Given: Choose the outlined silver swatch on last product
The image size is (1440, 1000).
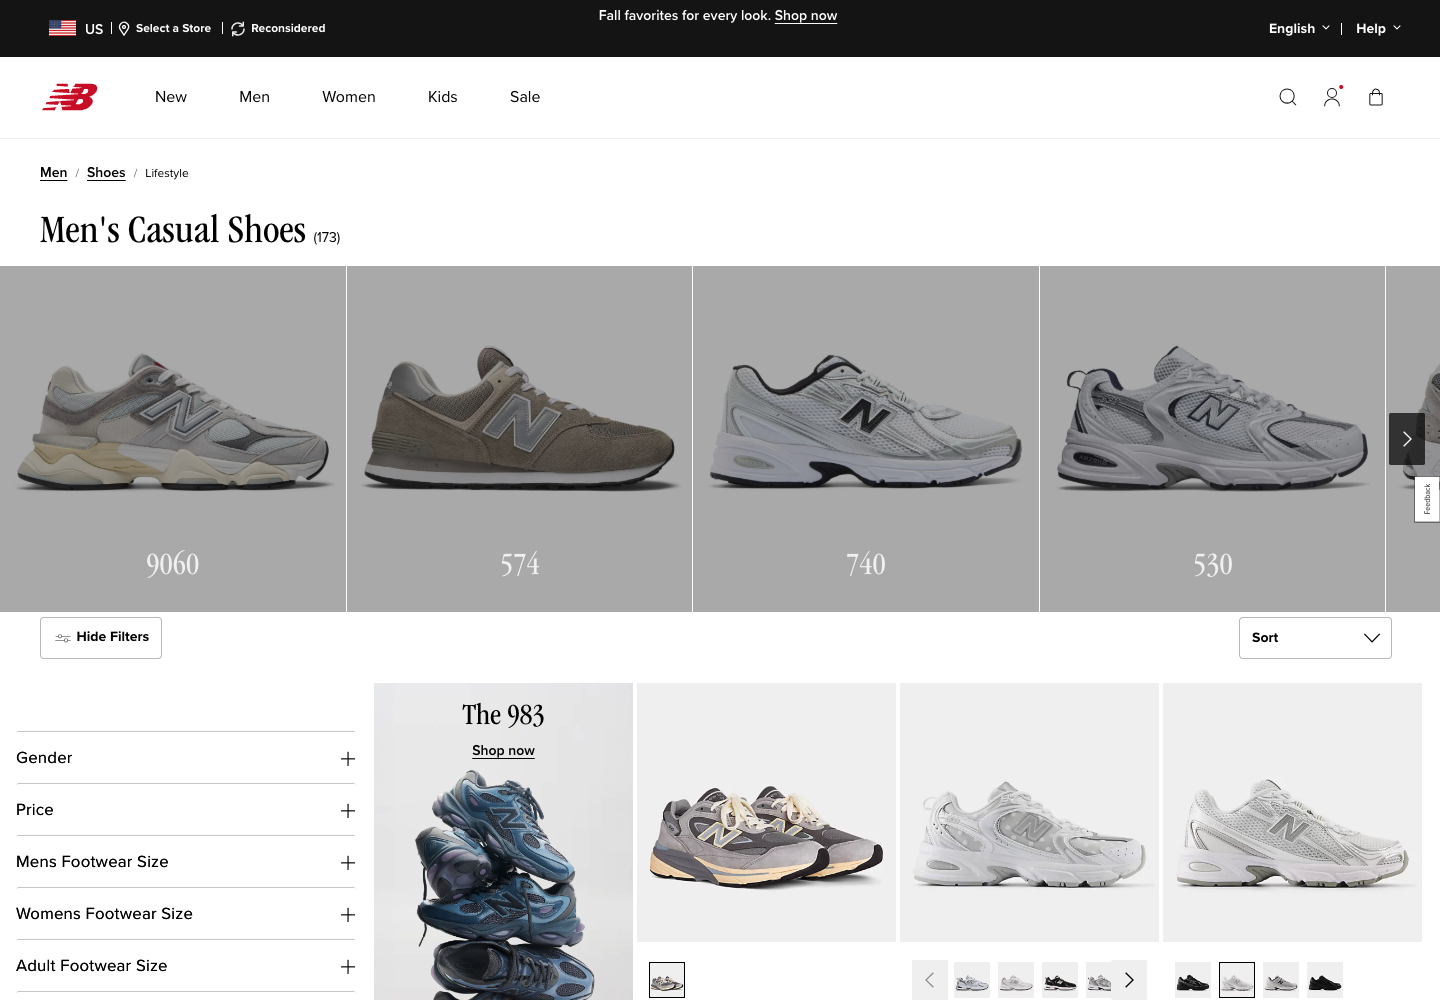Looking at the screenshot, I should [x=1237, y=980].
